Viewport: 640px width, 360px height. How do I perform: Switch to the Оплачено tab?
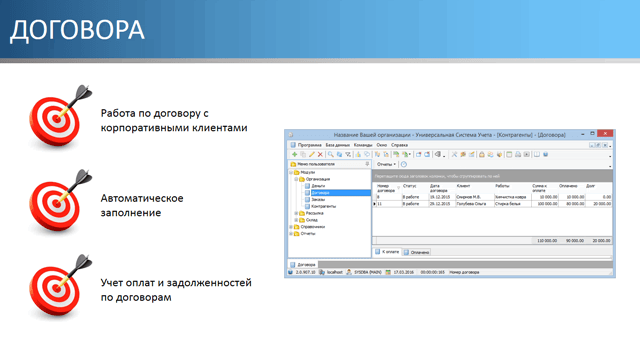tap(417, 252)
